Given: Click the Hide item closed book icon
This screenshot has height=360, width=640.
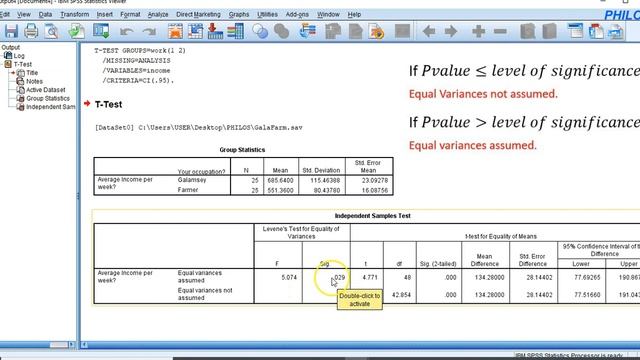Looking at the screenshot, I should point(549,31).
